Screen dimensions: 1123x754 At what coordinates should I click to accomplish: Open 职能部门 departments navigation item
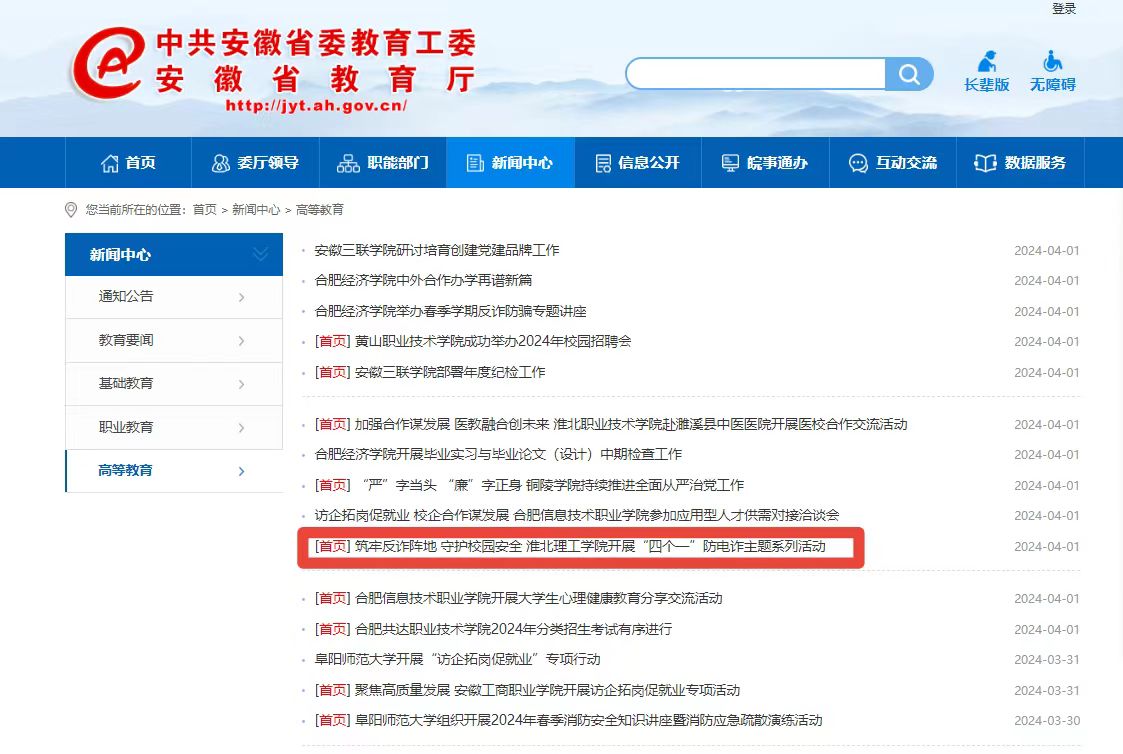click(383, 163)
